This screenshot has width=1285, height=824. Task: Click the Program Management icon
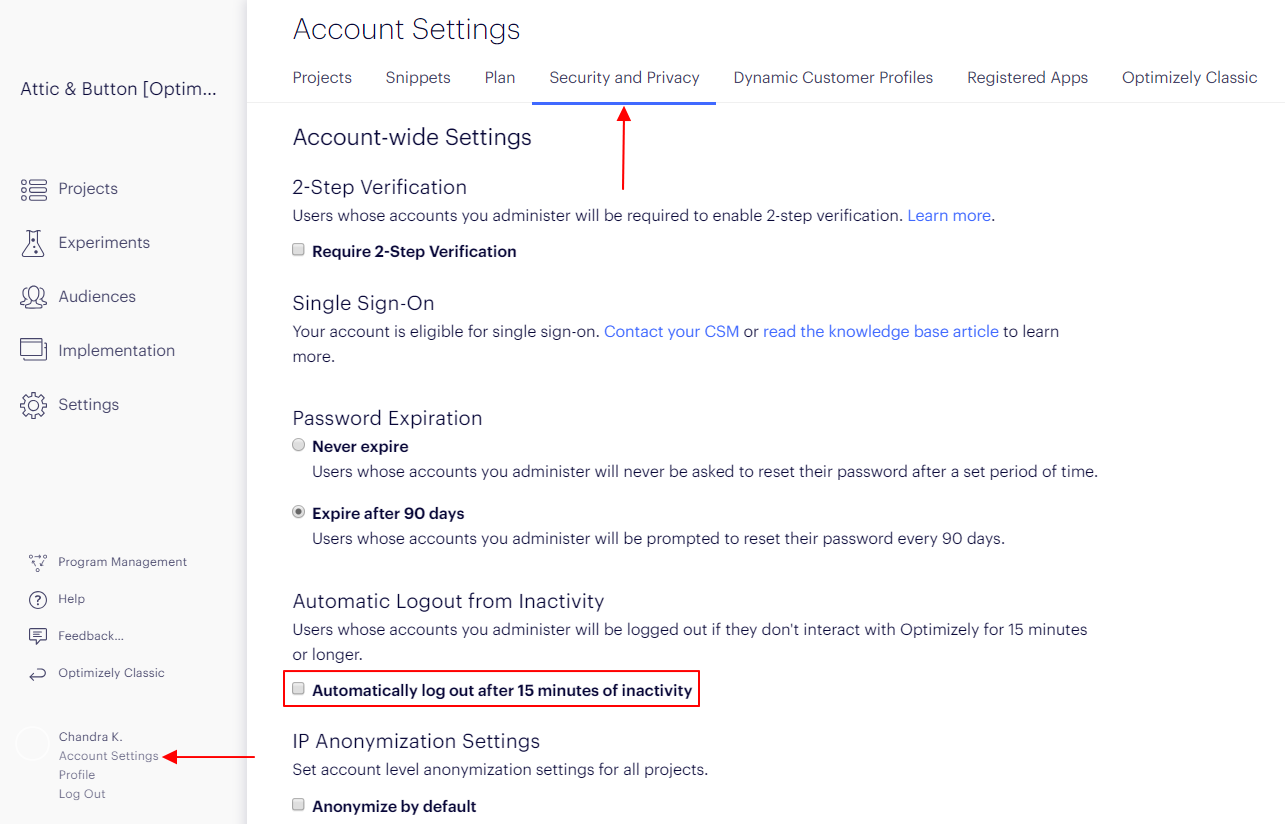tap(38, 562)
